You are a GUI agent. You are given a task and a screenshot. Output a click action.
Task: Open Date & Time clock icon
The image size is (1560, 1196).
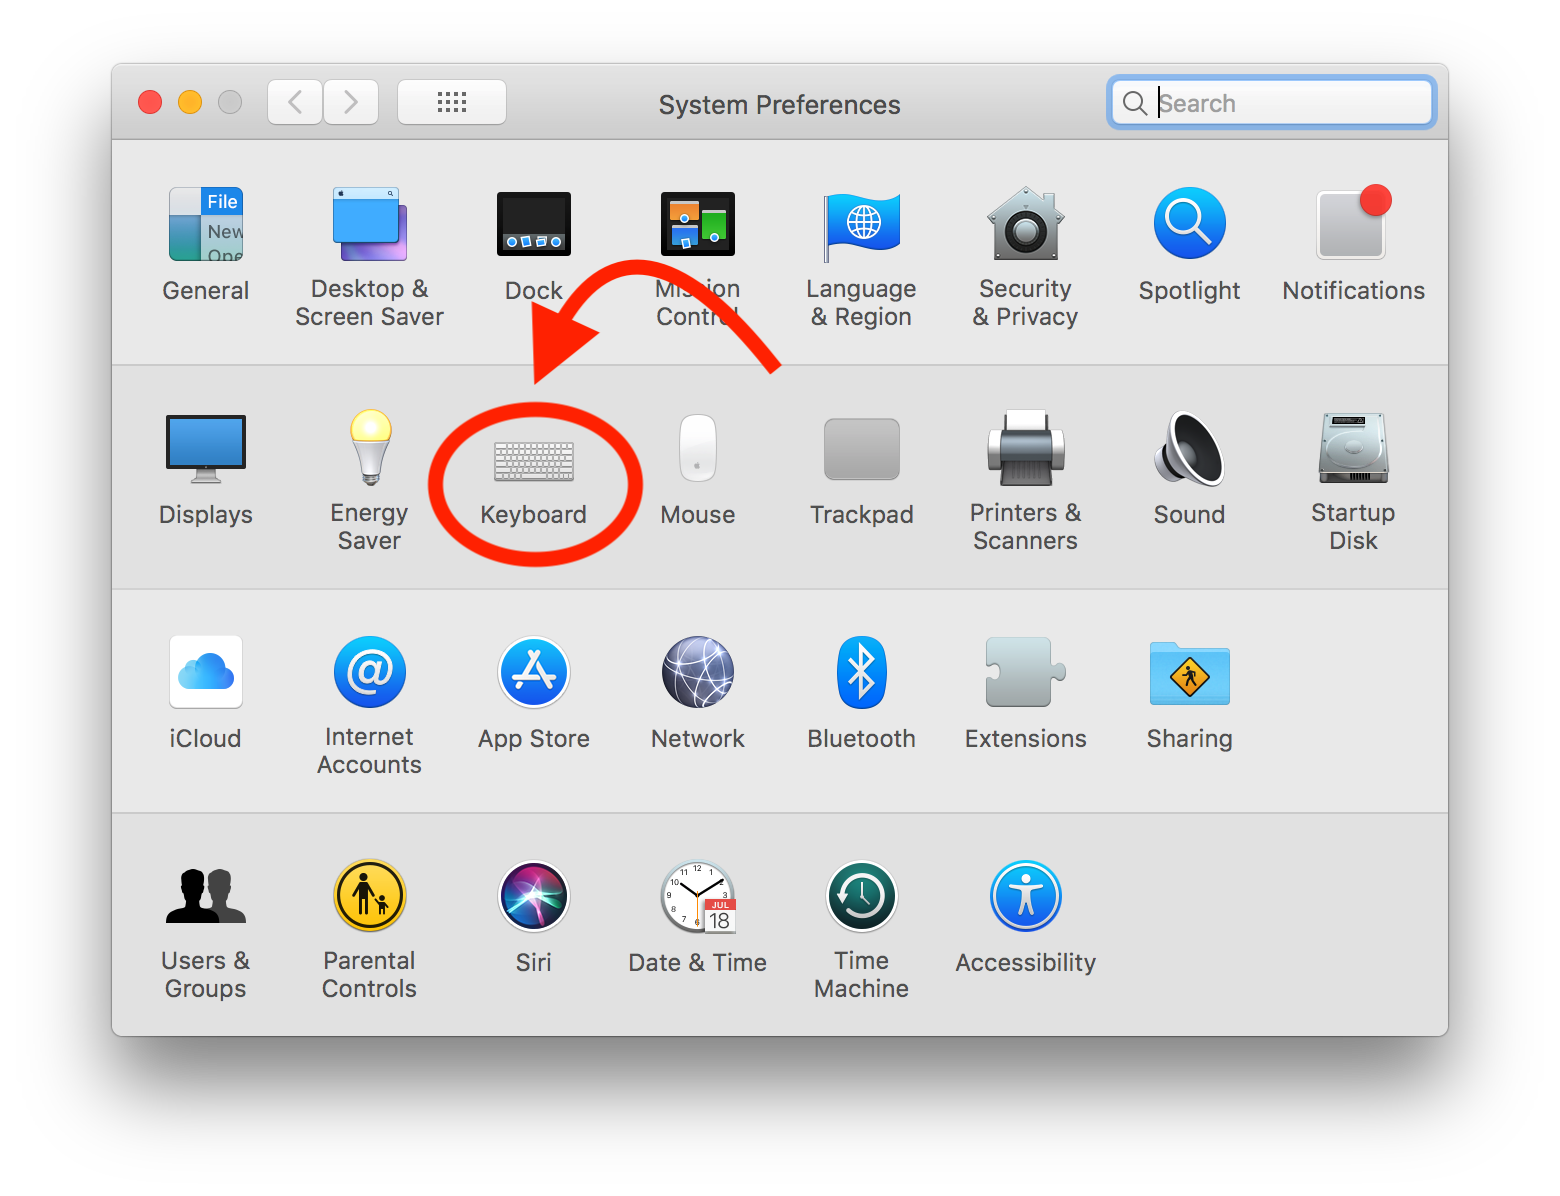pos(698,897)
